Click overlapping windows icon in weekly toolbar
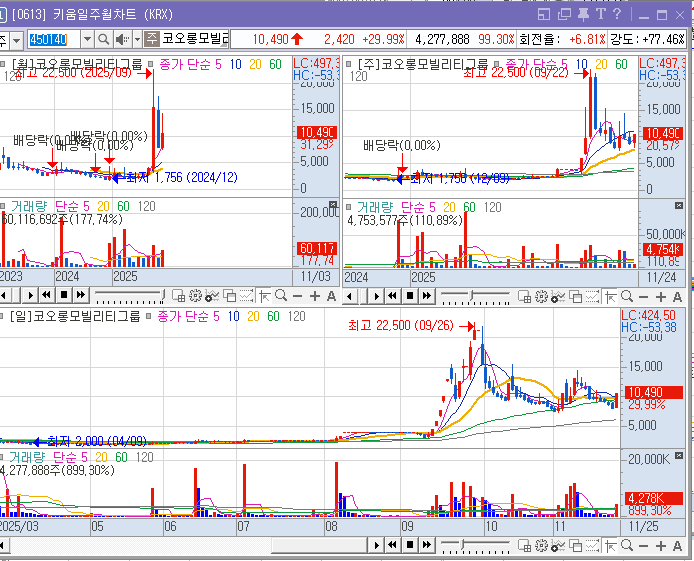 click(575, 296)
